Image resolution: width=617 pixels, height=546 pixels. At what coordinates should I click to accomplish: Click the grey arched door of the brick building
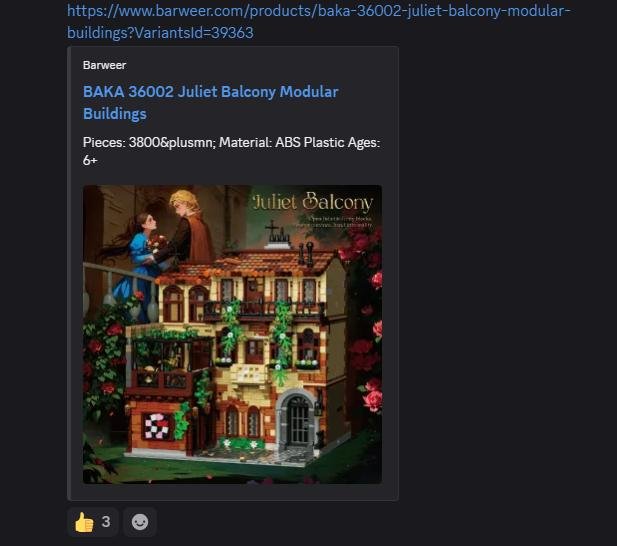(298, 419)
